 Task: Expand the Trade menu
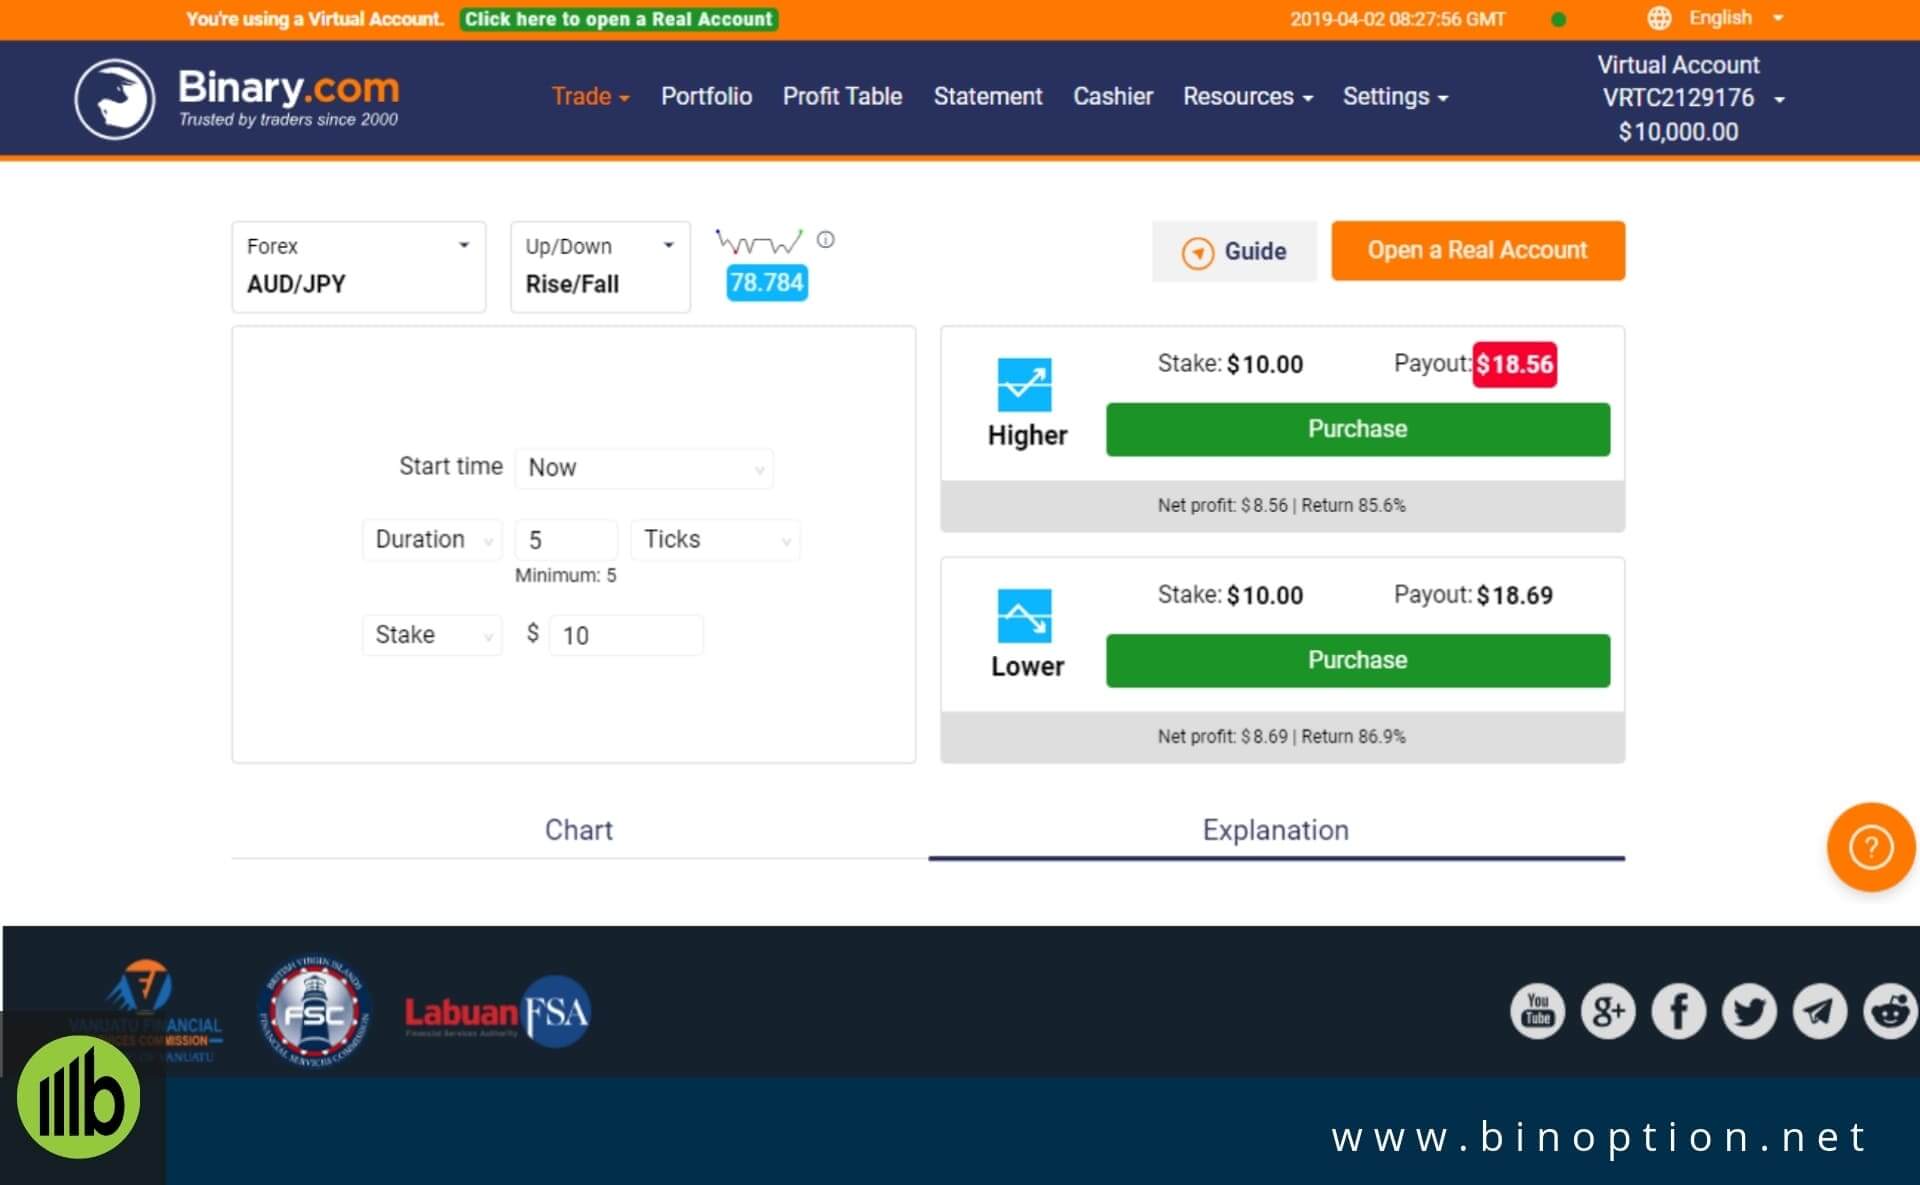pos(590,97)
